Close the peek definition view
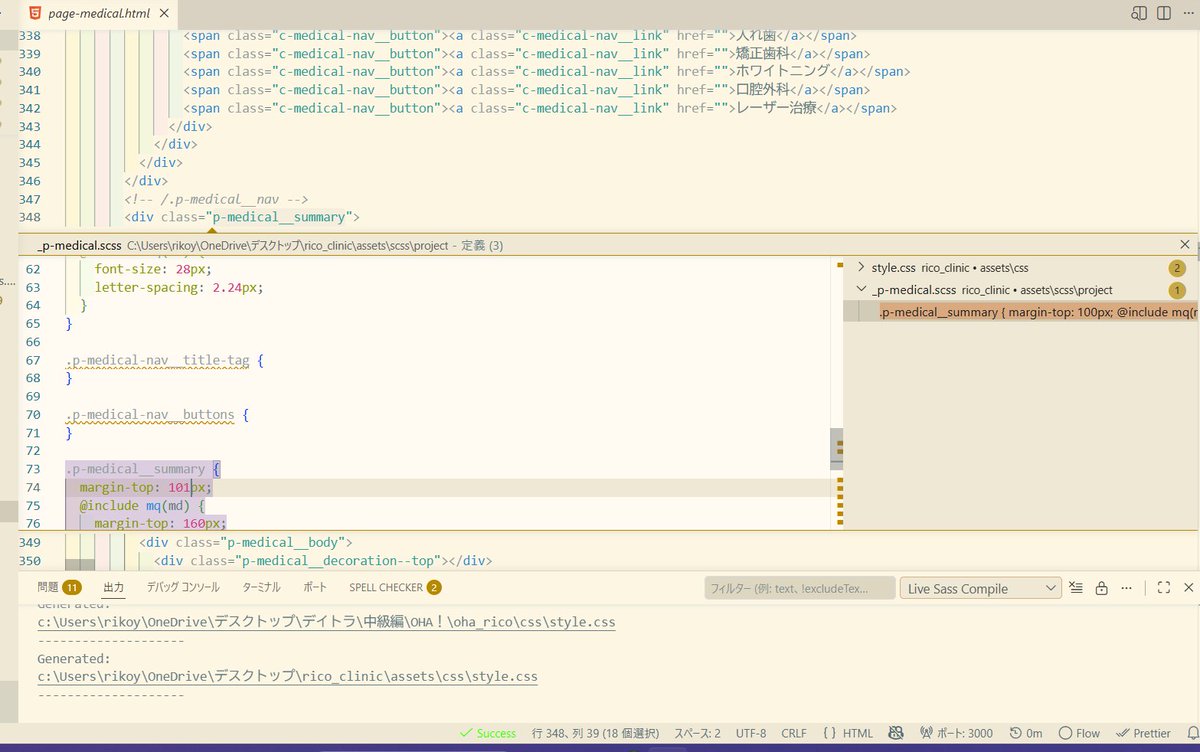 (x=1185, y=244)
